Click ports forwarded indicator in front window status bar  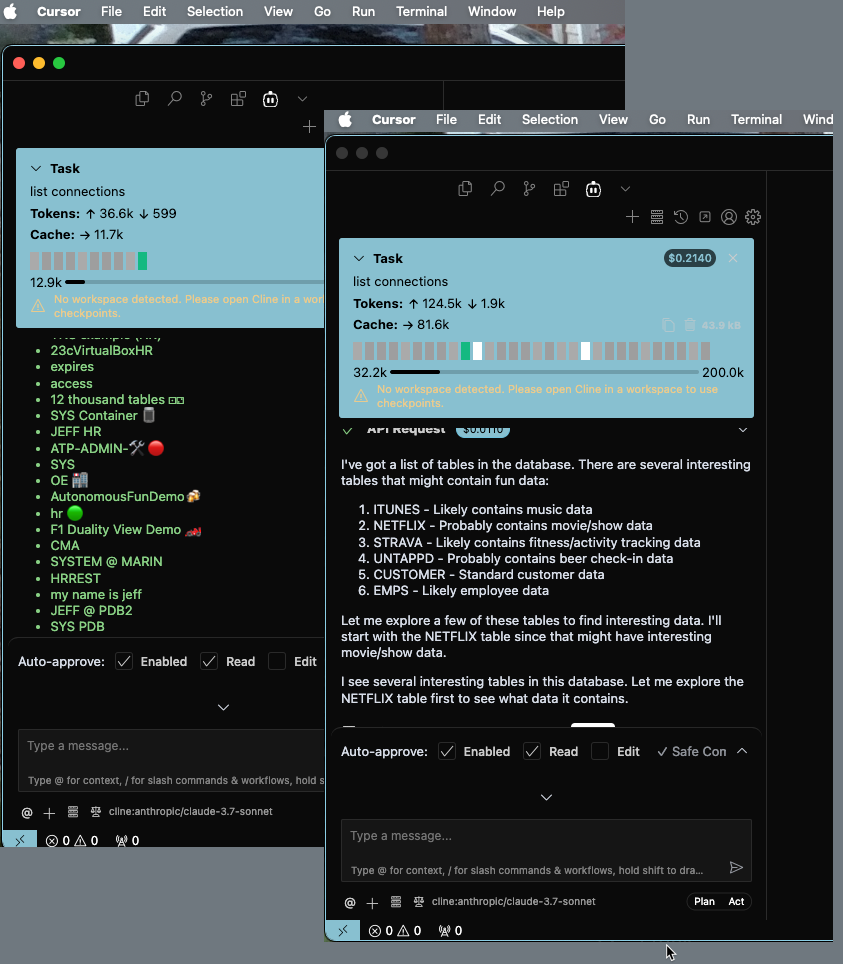point(451,931)
